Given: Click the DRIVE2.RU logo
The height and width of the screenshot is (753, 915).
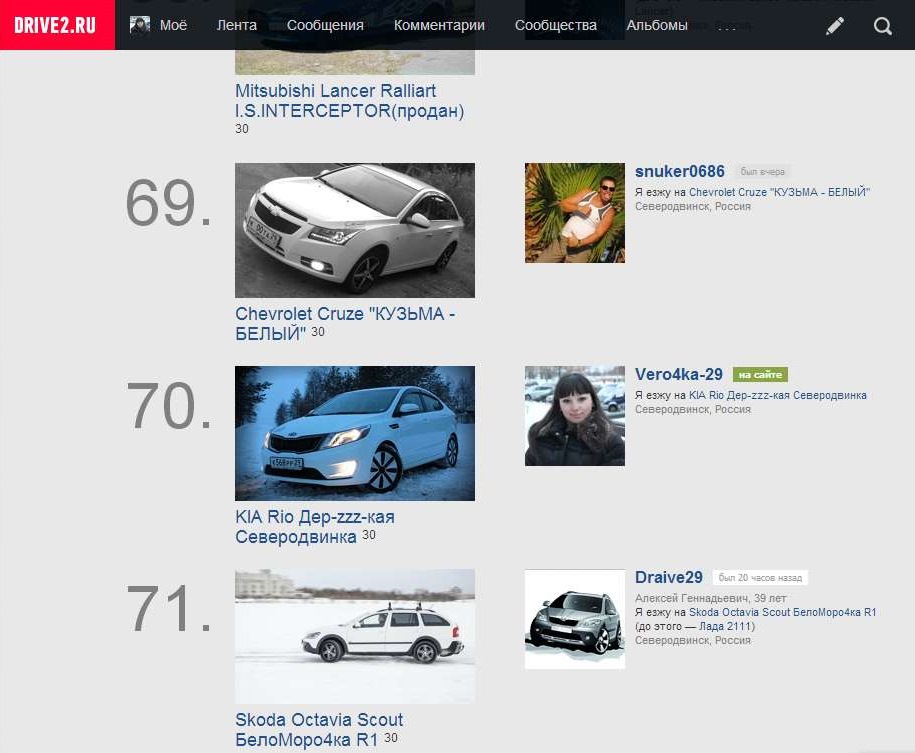Looking at the screenshot, I should [x=57, y=25].
